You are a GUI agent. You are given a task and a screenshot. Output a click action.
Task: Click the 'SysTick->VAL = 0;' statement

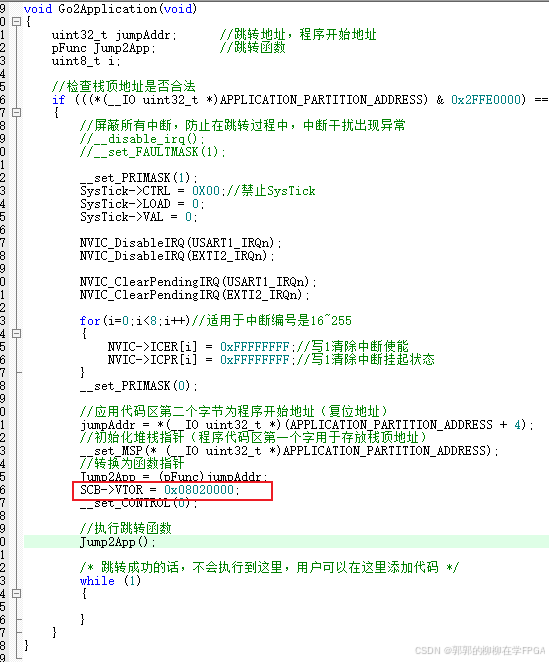[x=139, y=217]
